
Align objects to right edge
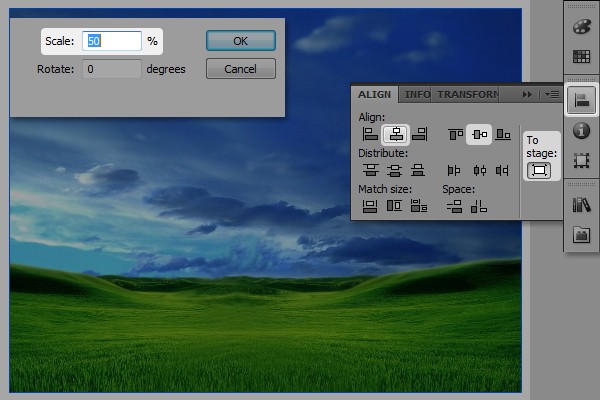tap(420, 134)
